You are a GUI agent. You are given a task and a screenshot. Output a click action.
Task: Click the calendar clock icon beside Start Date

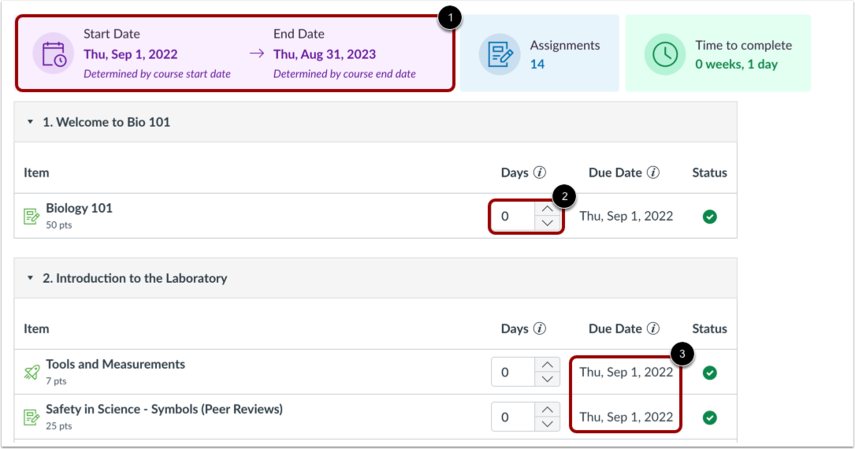click(52, 54)
